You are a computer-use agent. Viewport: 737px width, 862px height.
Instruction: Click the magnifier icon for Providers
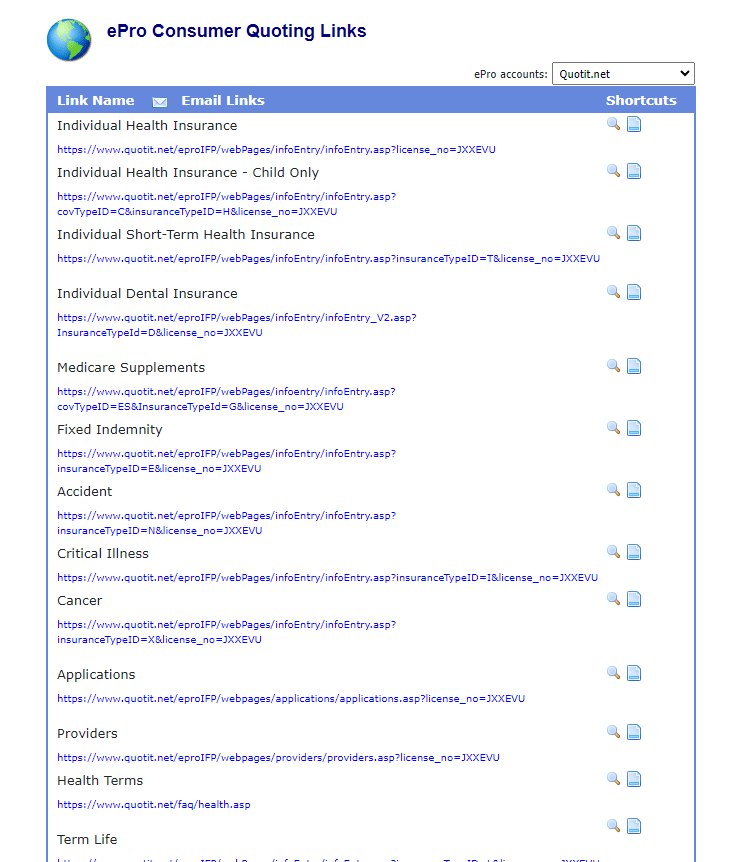pos(613,732)
